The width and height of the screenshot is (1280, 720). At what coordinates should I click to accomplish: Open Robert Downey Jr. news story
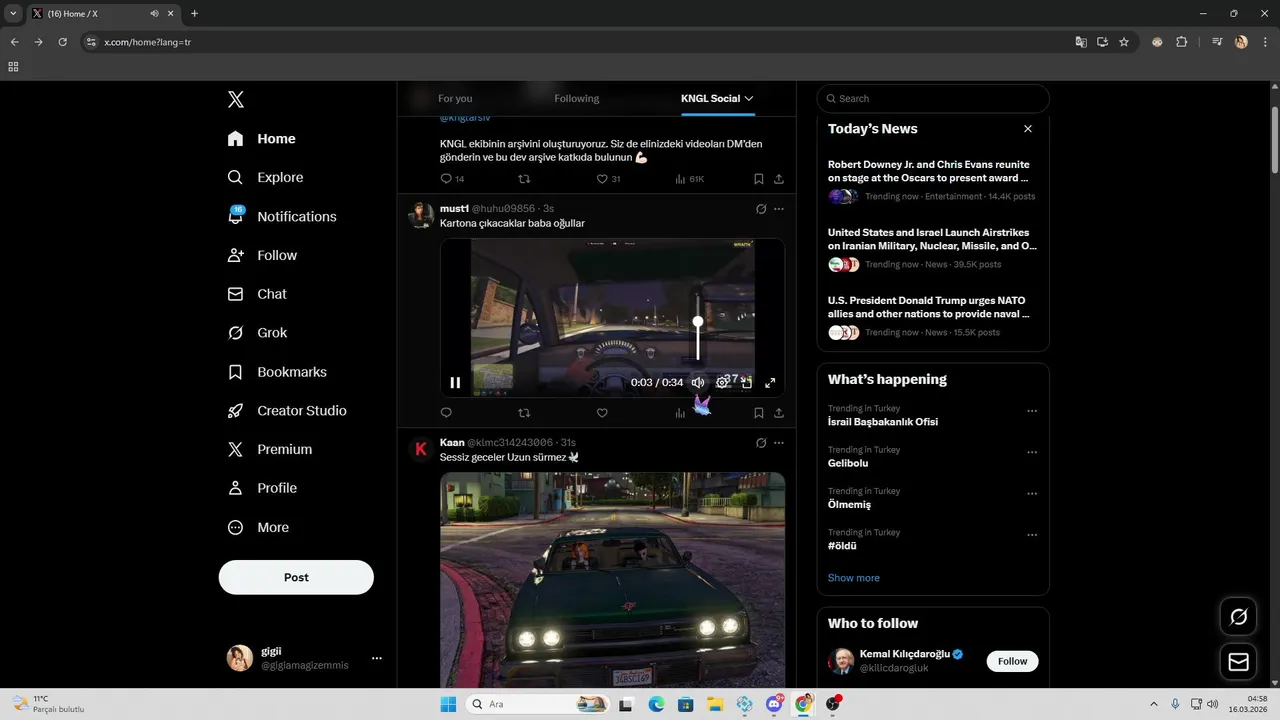(933, 180)
